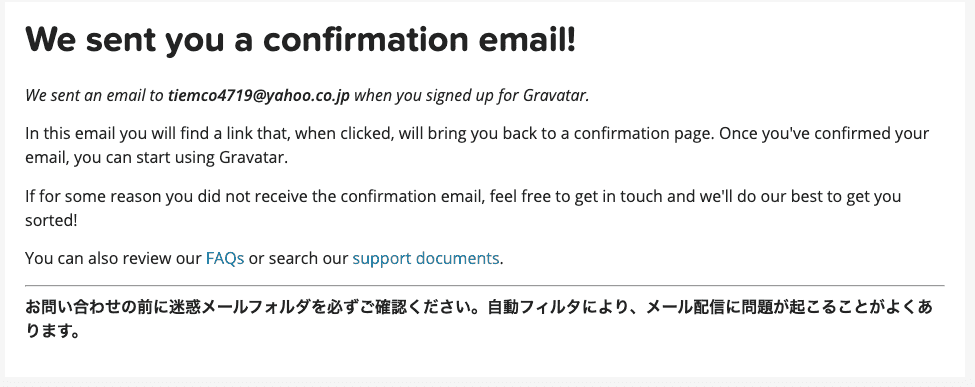The height and width of the screenshot is (387, 975).
Task: Click the 'You can also review our' text
Action: pyautogui.click(x=114, y=258)
